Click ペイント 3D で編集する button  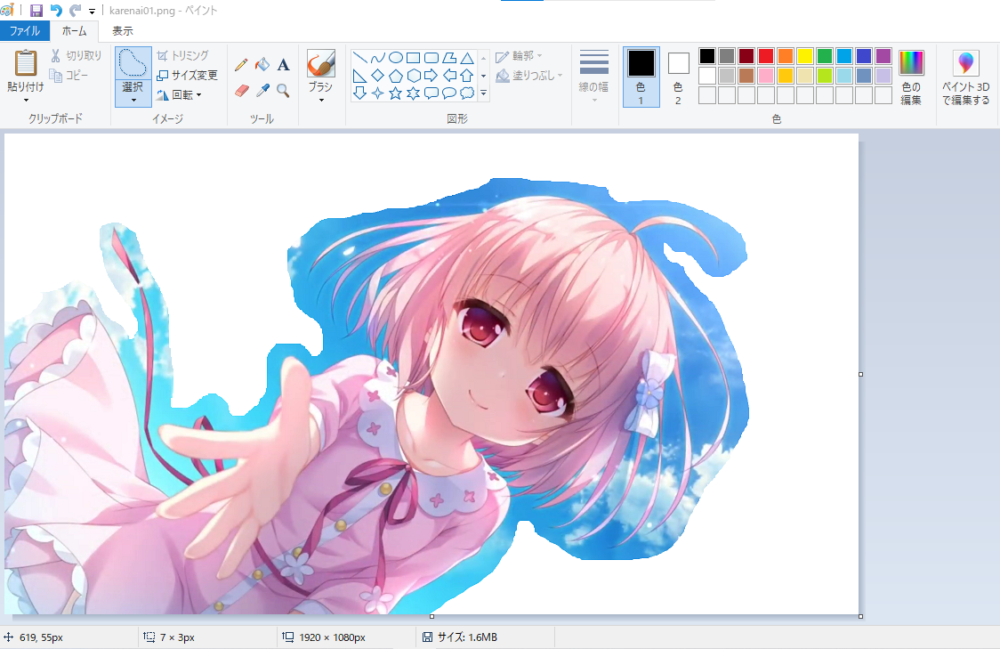pos(966,77)
